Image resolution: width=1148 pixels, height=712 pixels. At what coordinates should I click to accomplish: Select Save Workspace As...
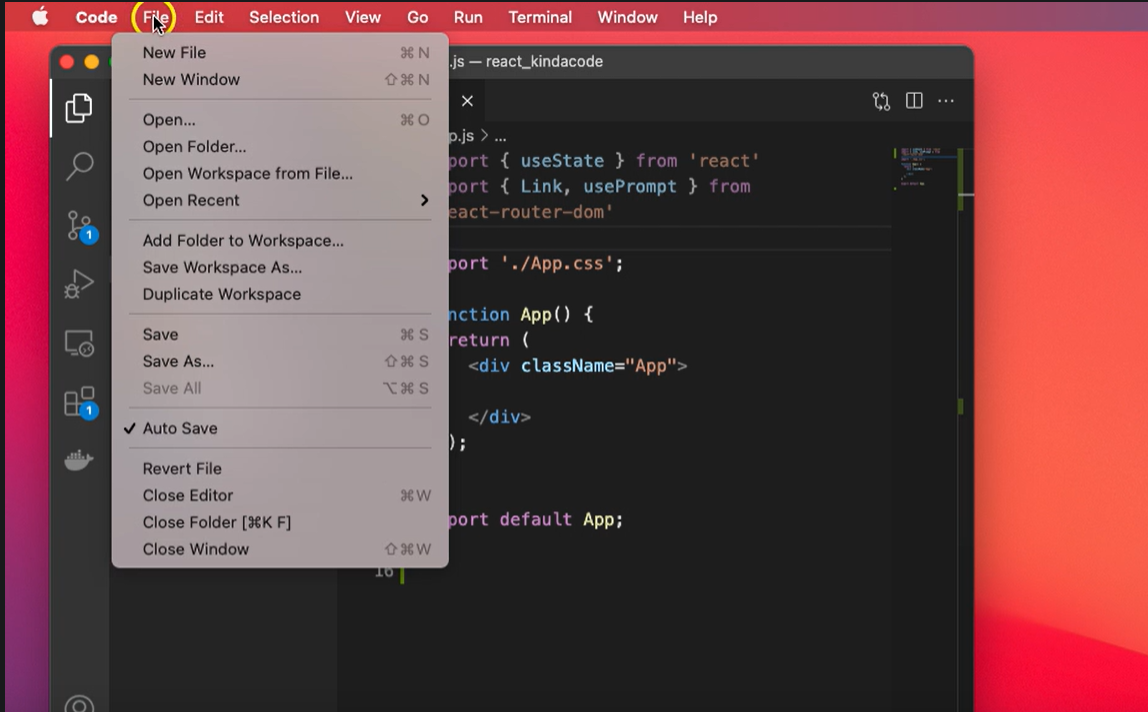[280, 267]
